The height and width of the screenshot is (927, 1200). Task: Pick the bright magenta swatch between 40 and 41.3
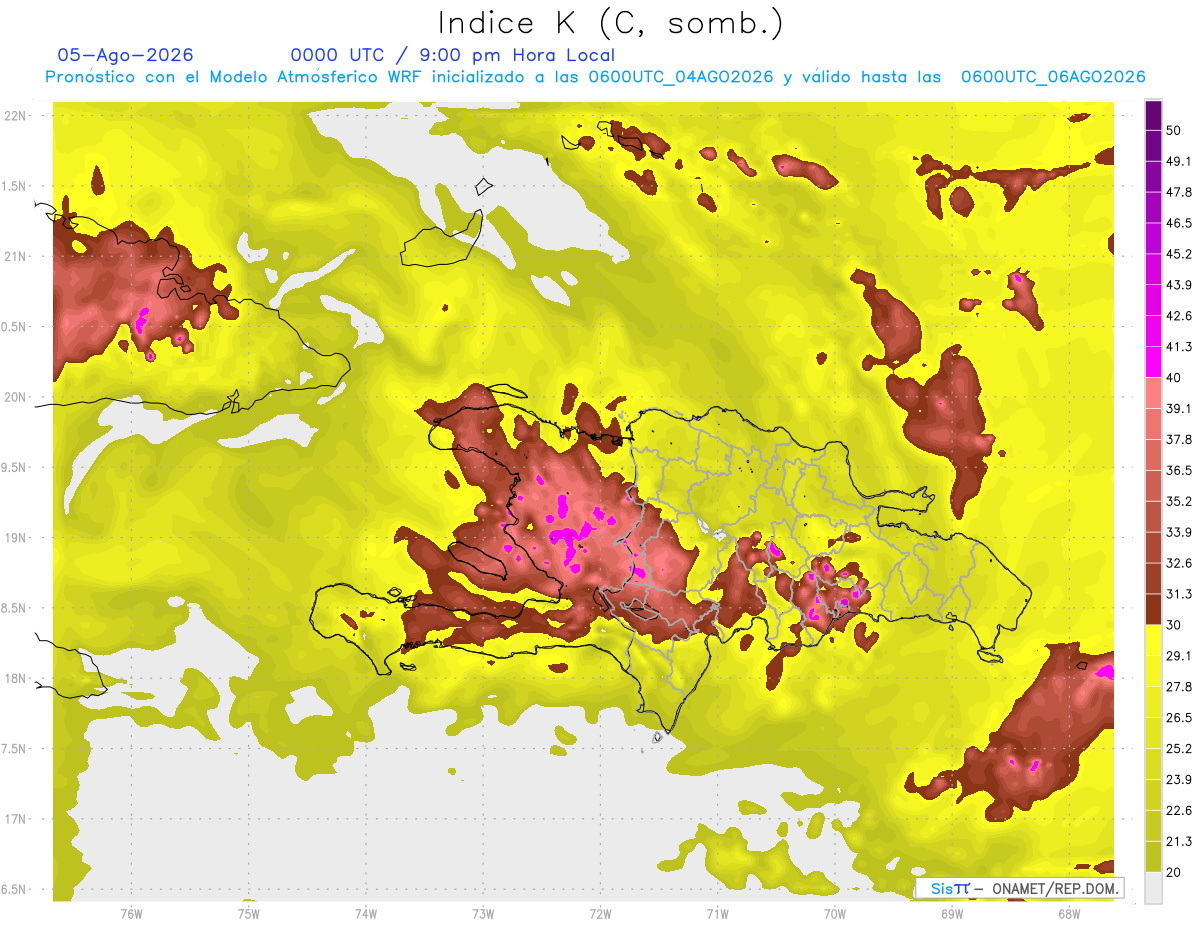1153,362
